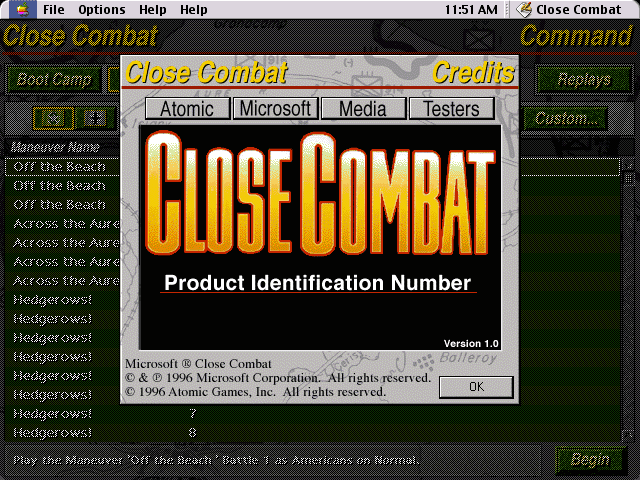Click Begin to start the battle
Screen dimensions: 640x480
click(590, 460)
